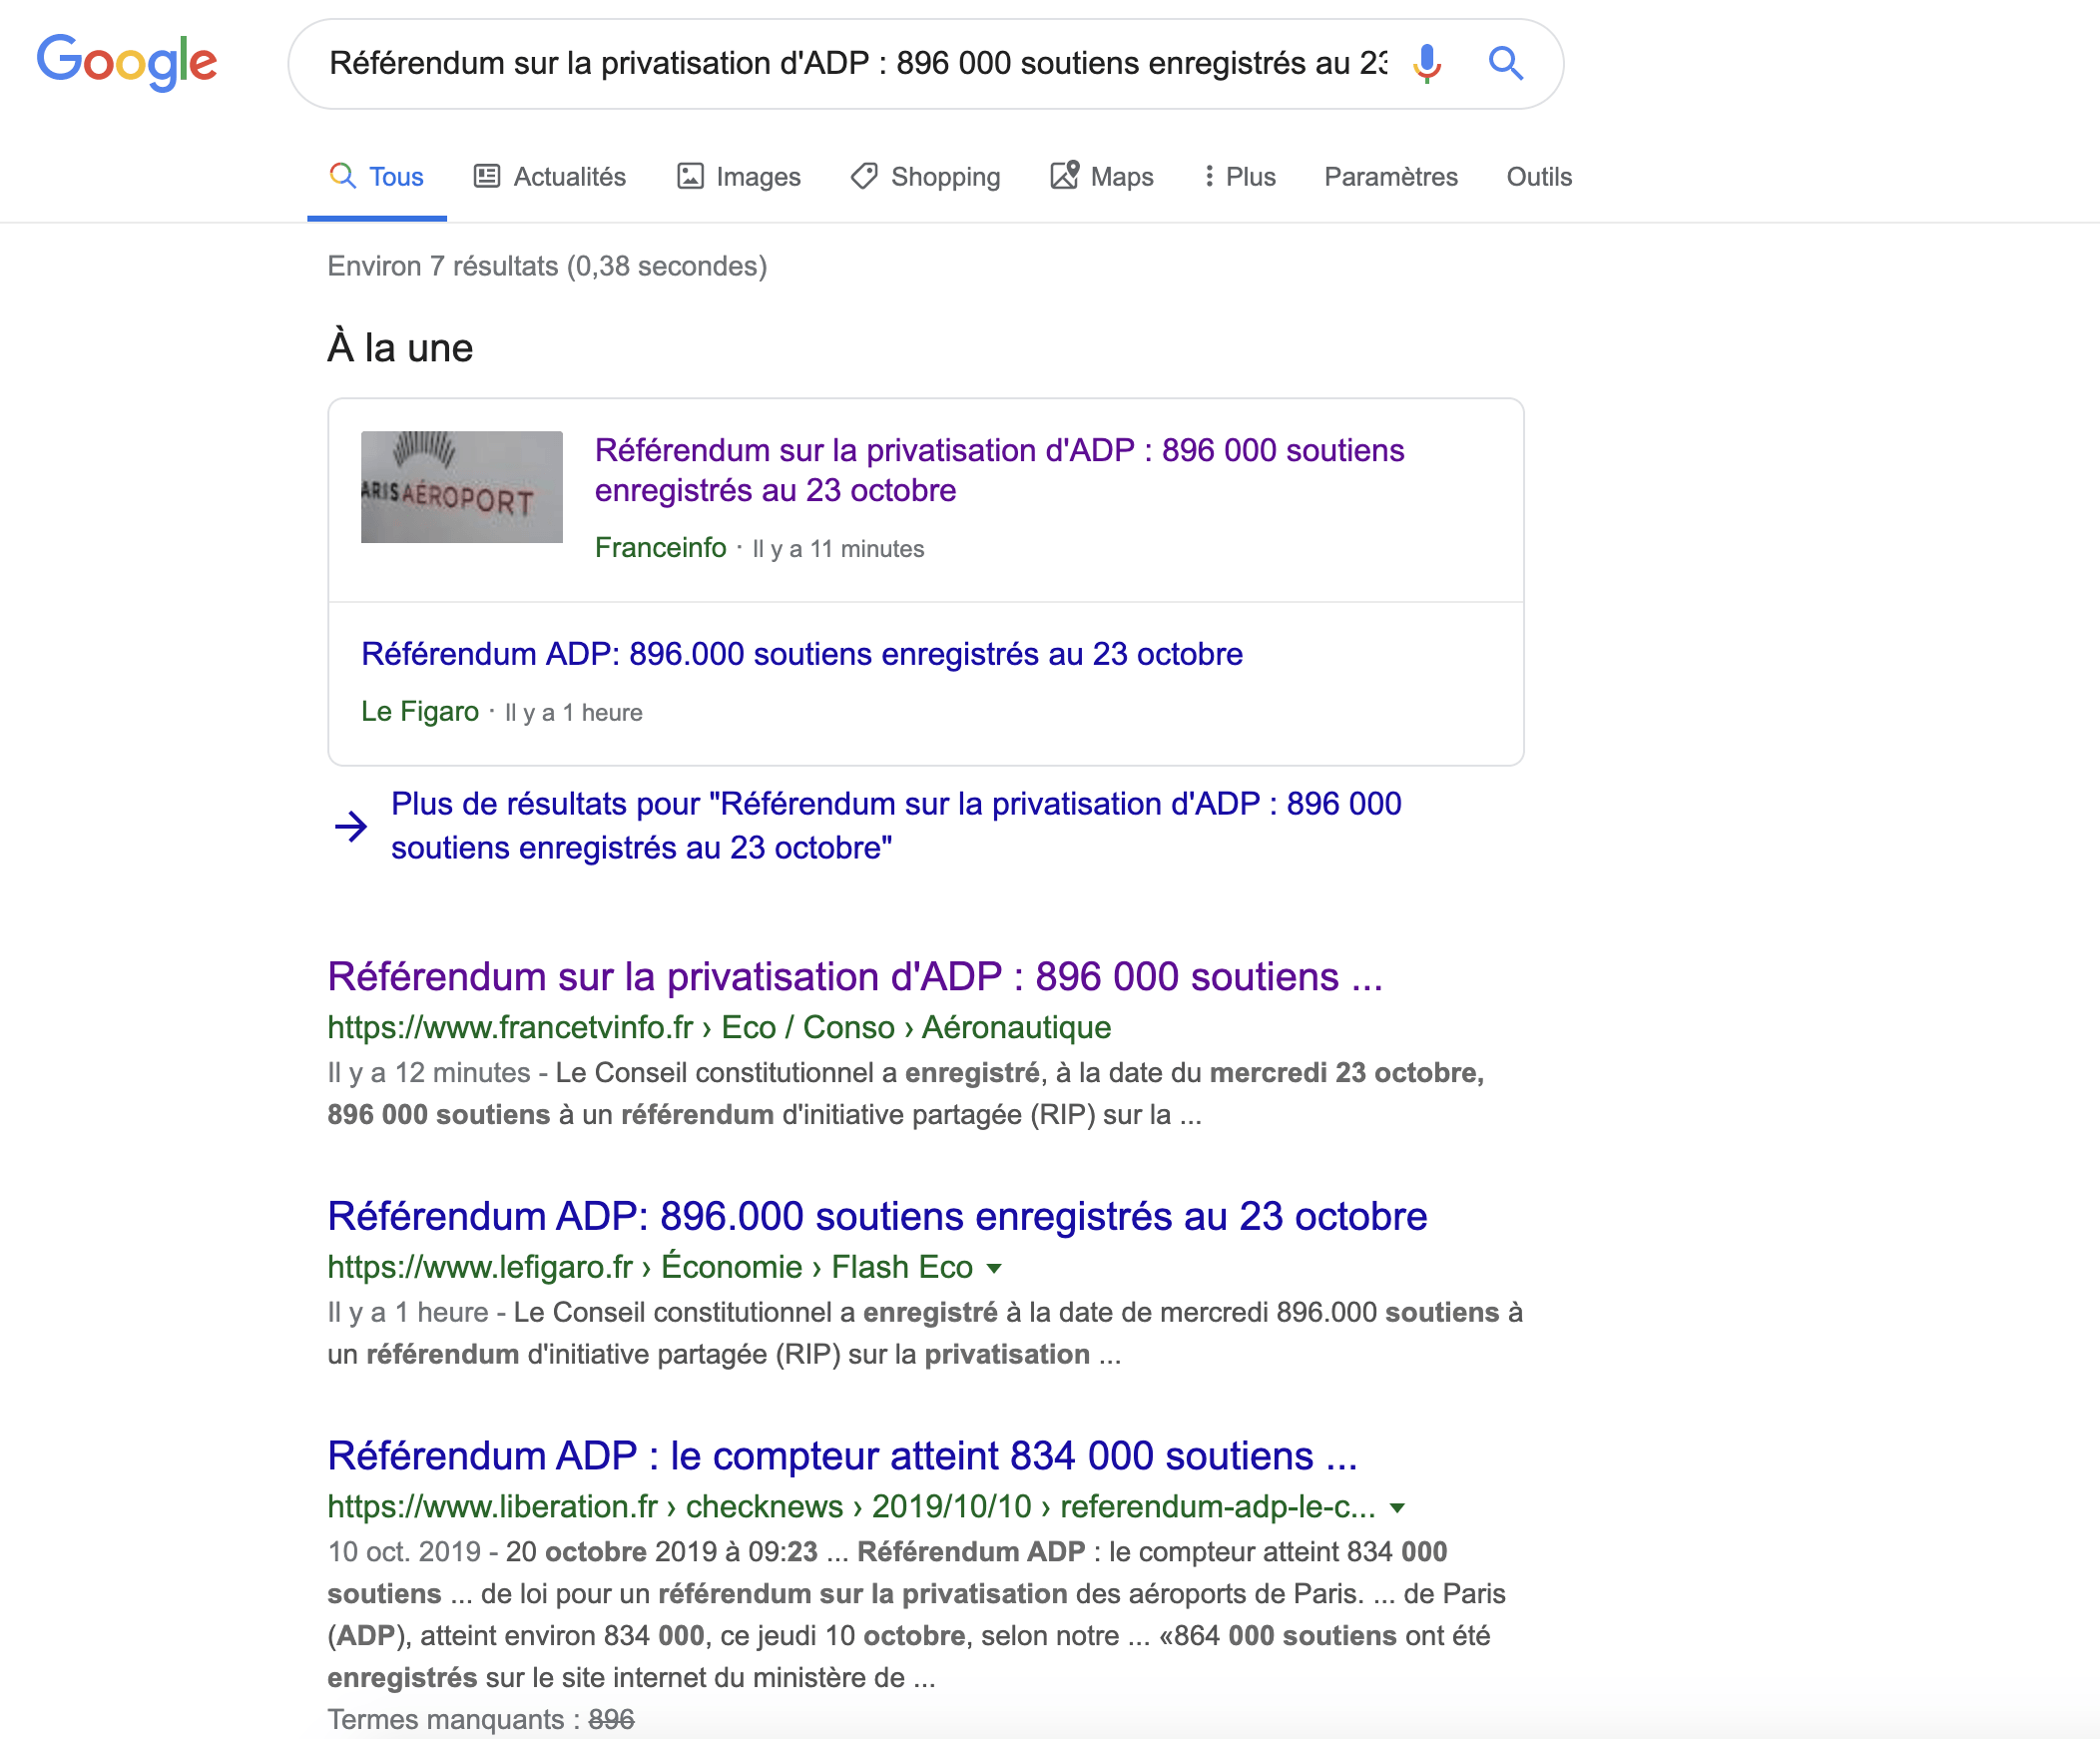Expand dropdown arrow next to lefigaro.fr URL
The image size is (2100, 1739).
(x=993, y=1269)
